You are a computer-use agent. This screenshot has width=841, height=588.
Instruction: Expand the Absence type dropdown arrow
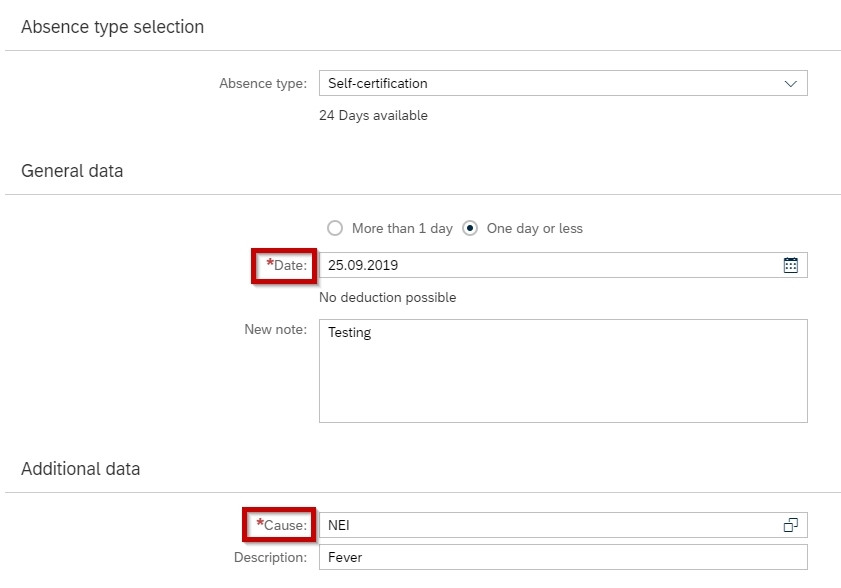coord(791,84)
